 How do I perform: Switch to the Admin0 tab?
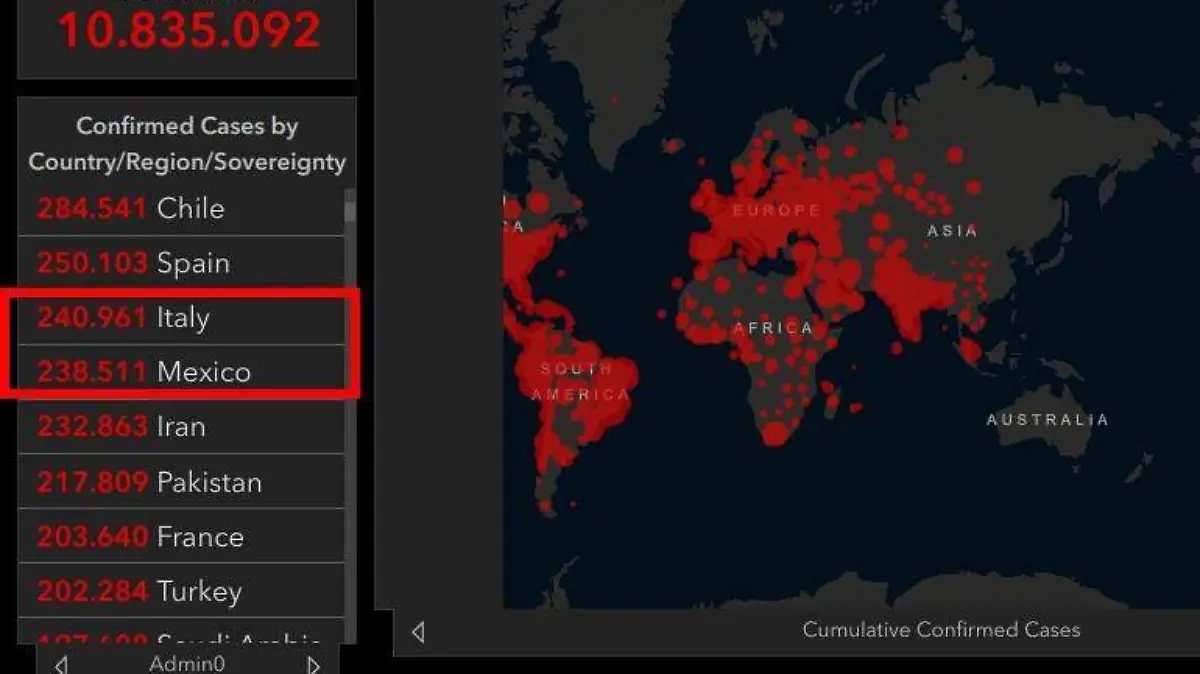187,664
